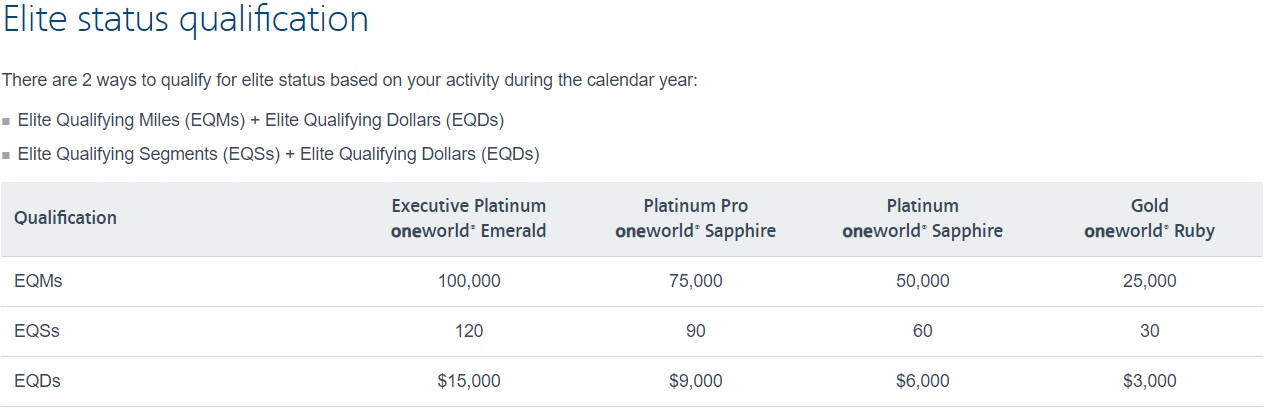Select the 60 EQSs cell
1266x415 pixels.
(x=922, y=331)
